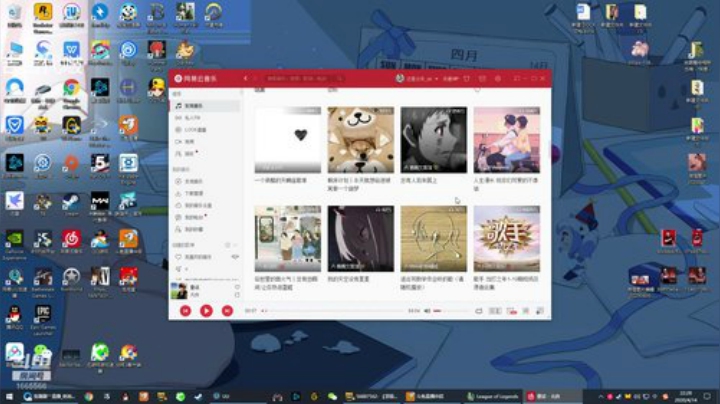This screenshot has width=720, height=404.
Task: Select Discover Music in the sidebar
Action: (206, 106)
